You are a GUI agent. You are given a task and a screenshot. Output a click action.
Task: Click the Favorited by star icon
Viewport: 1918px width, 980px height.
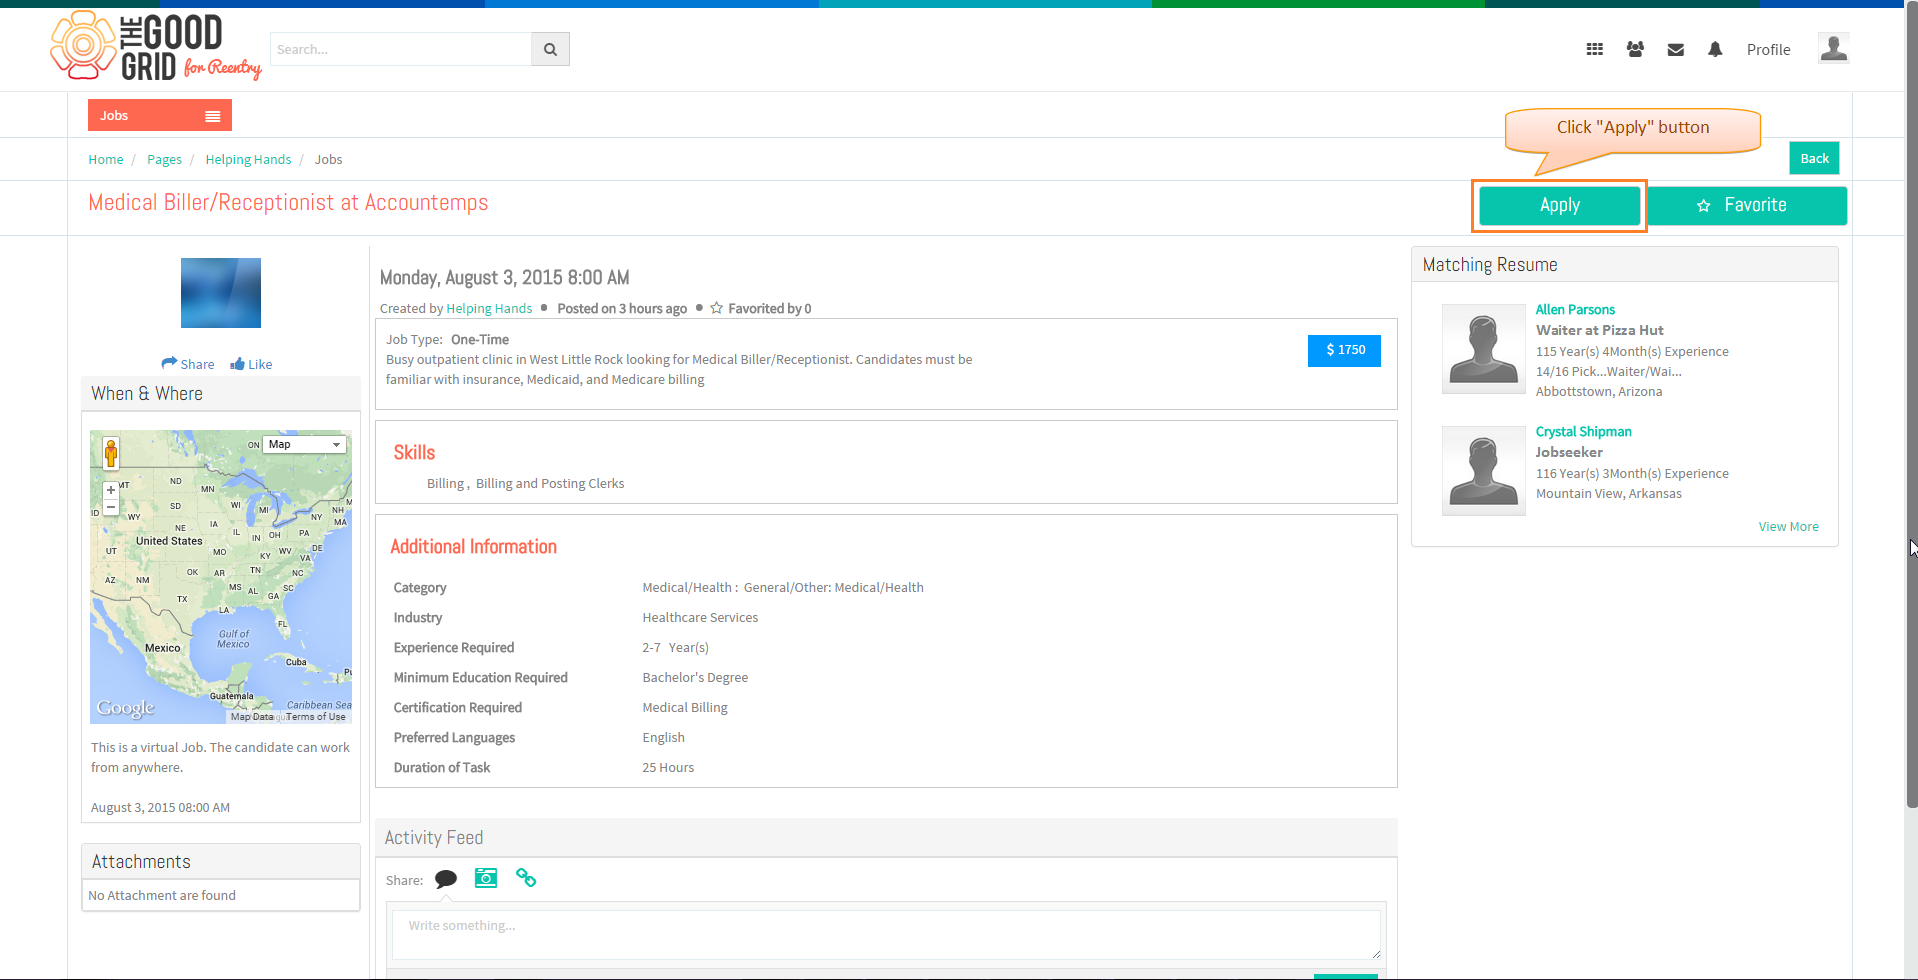tap(716, 308)
